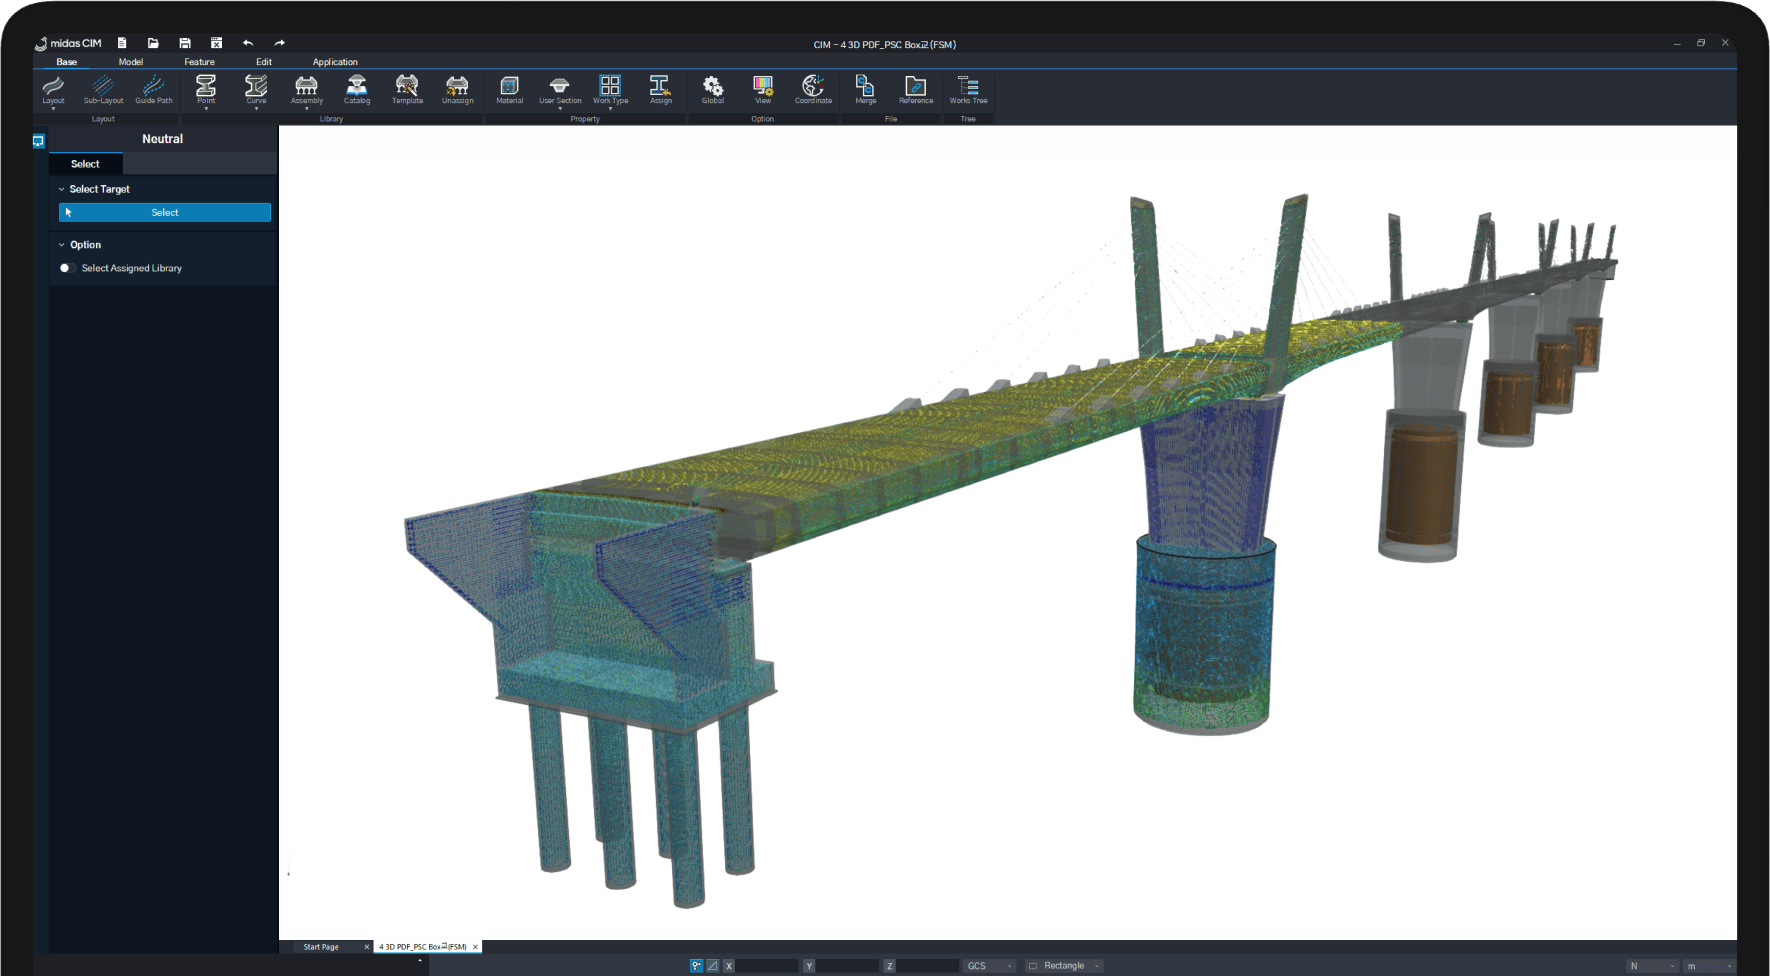The width and height of the screenshot is (1770, 976).
Task: Open Global options gear
Action: point(712,88)
